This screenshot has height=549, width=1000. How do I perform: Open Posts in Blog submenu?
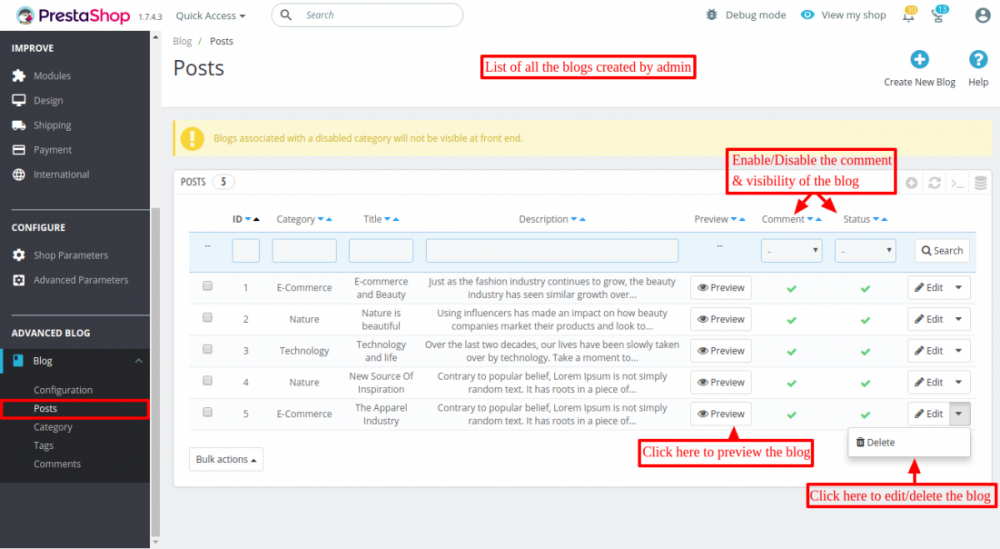click(45, 409)
